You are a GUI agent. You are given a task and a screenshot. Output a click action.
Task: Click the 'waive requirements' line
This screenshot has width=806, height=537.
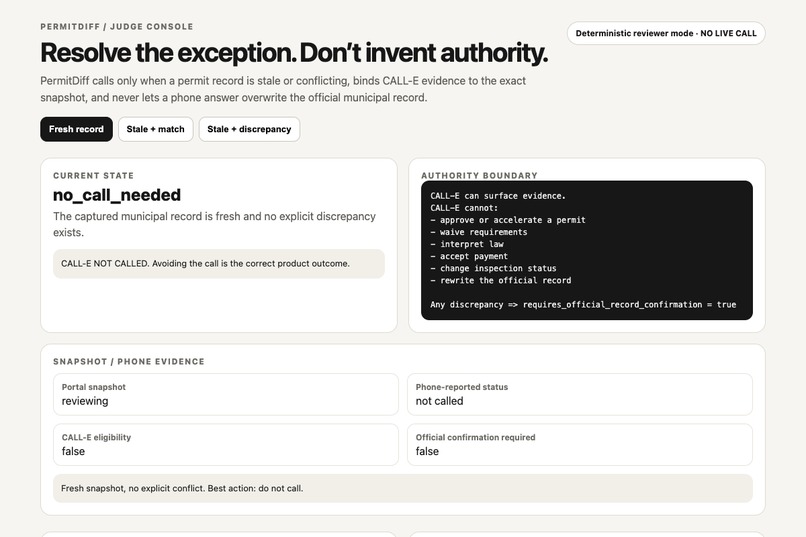479,232
